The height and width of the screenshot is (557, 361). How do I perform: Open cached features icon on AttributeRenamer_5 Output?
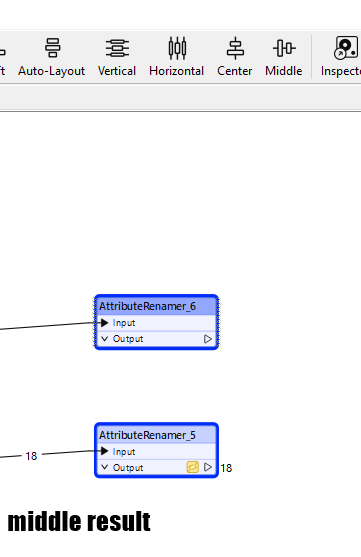(193, 467)
